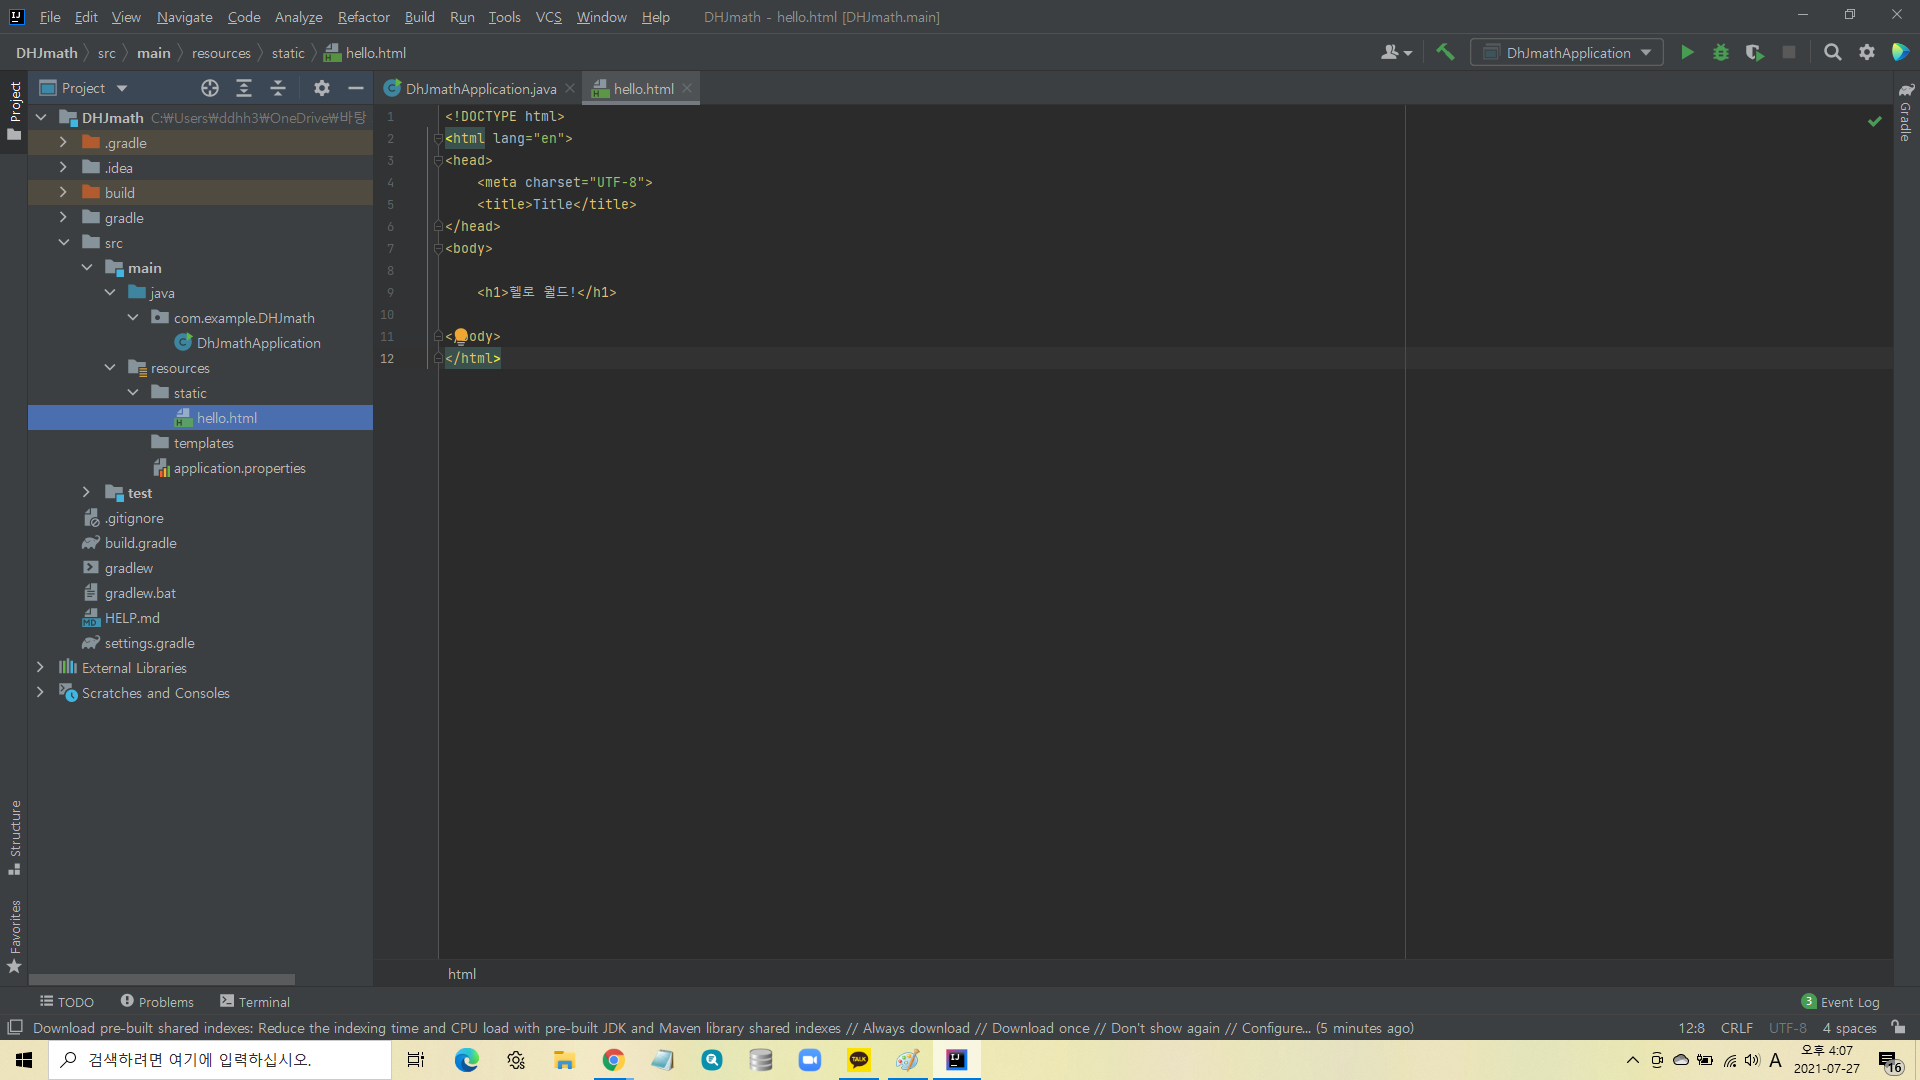Run the DhJmathApplication with green play icon

click(x=1687, y=53)
